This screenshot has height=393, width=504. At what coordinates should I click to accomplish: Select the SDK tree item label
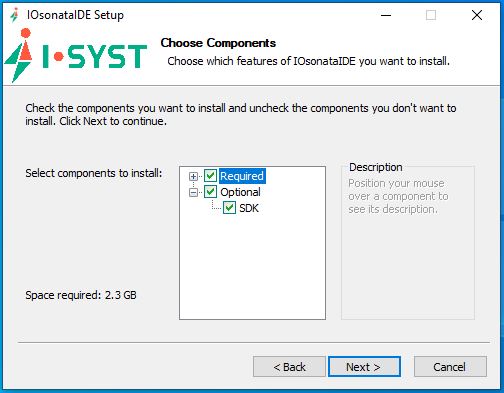[249, 208]
